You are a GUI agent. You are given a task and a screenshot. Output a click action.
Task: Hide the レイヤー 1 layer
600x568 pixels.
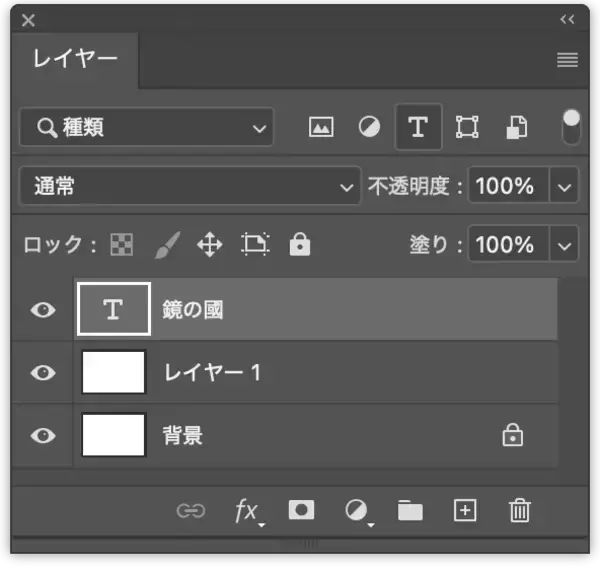(x=43, y=372)
